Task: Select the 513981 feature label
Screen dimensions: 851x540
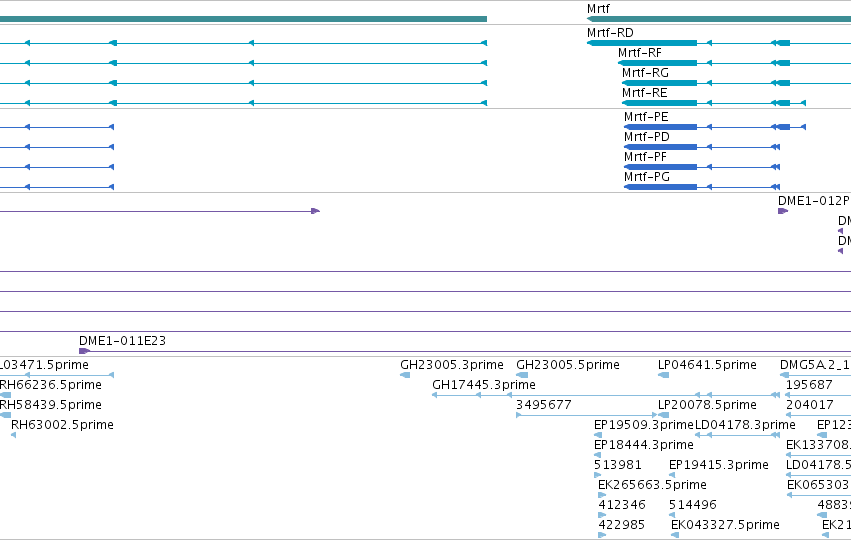Action: point(618,465)
